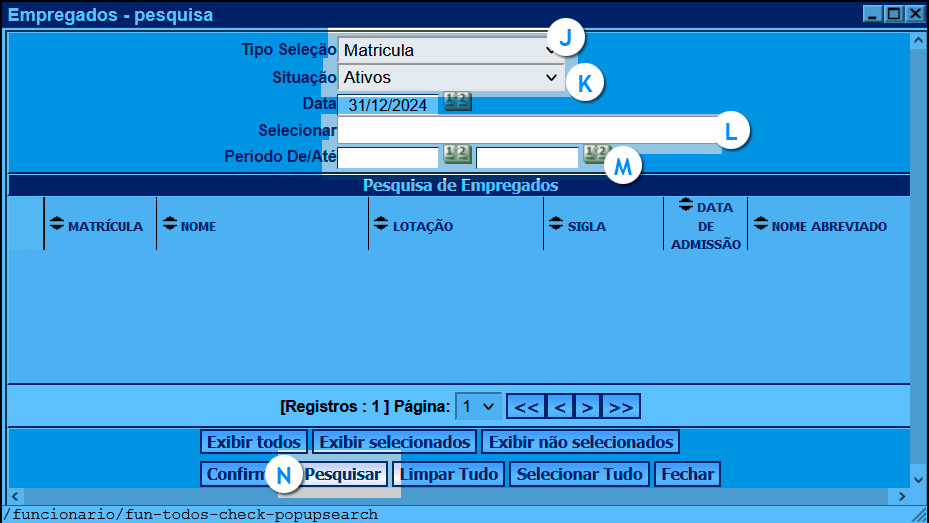Go to the first page with <<
Image resolution: width=929 pixels, height=523 pixels.
click(x=526, y=407)
